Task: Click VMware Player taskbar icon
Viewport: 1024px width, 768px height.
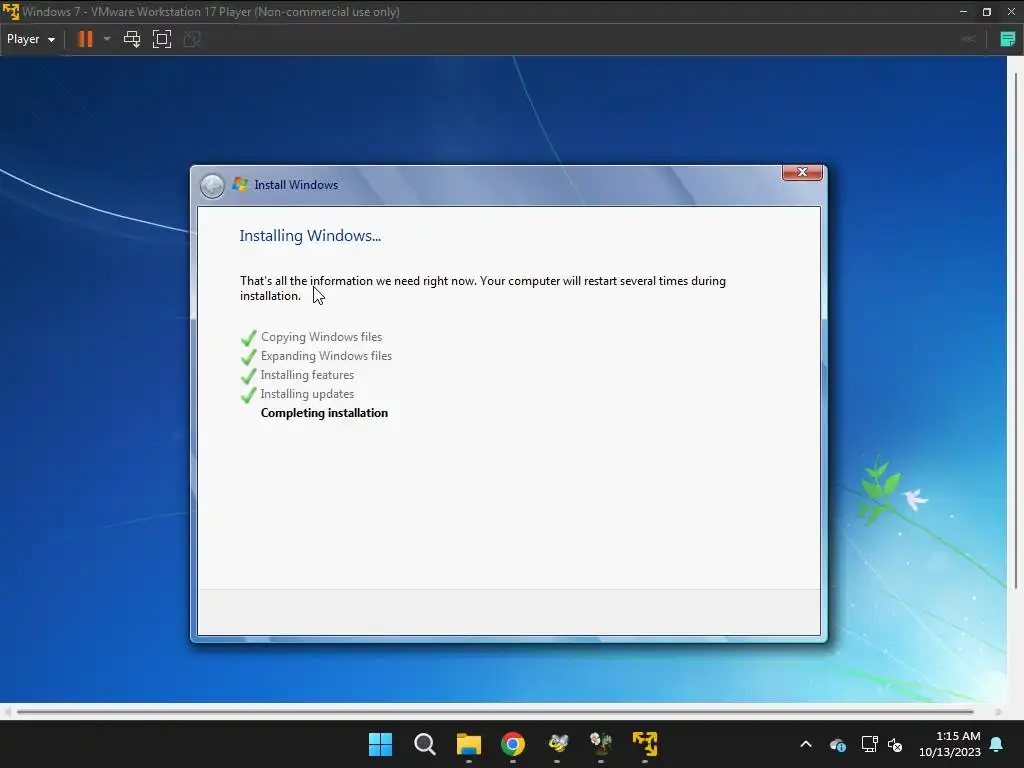Action: tap(645, 744)
